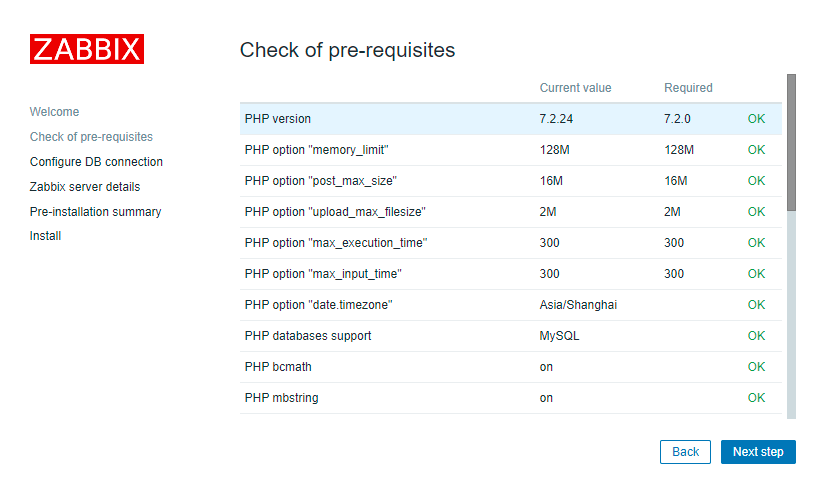826x480 pixels.
Task: Open Pre-installation summary step
Action: point(95,212)
